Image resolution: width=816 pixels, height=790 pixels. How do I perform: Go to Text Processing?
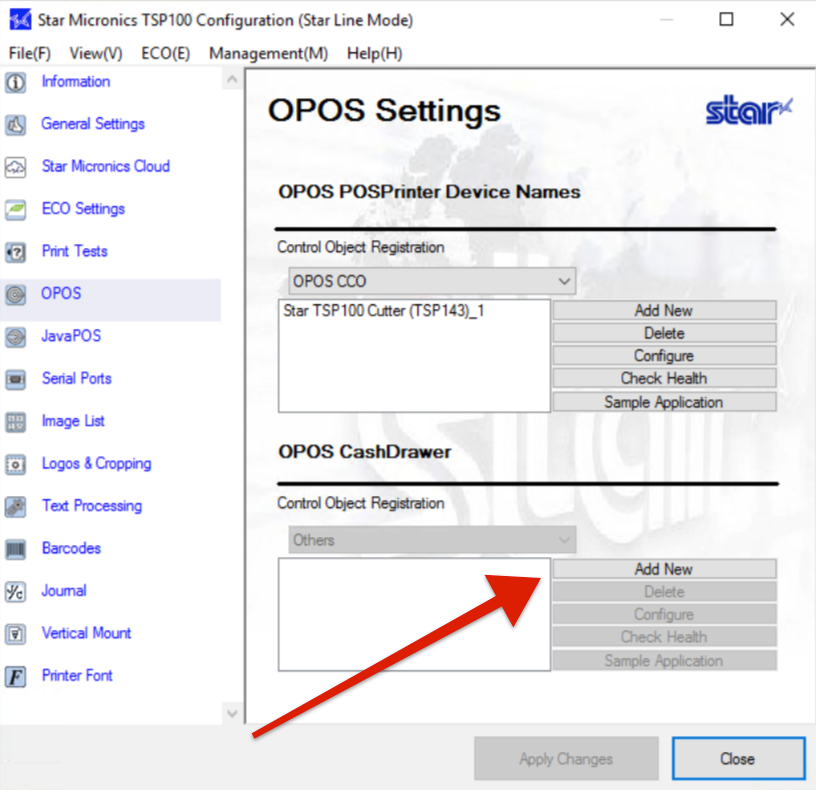[92, 506]
